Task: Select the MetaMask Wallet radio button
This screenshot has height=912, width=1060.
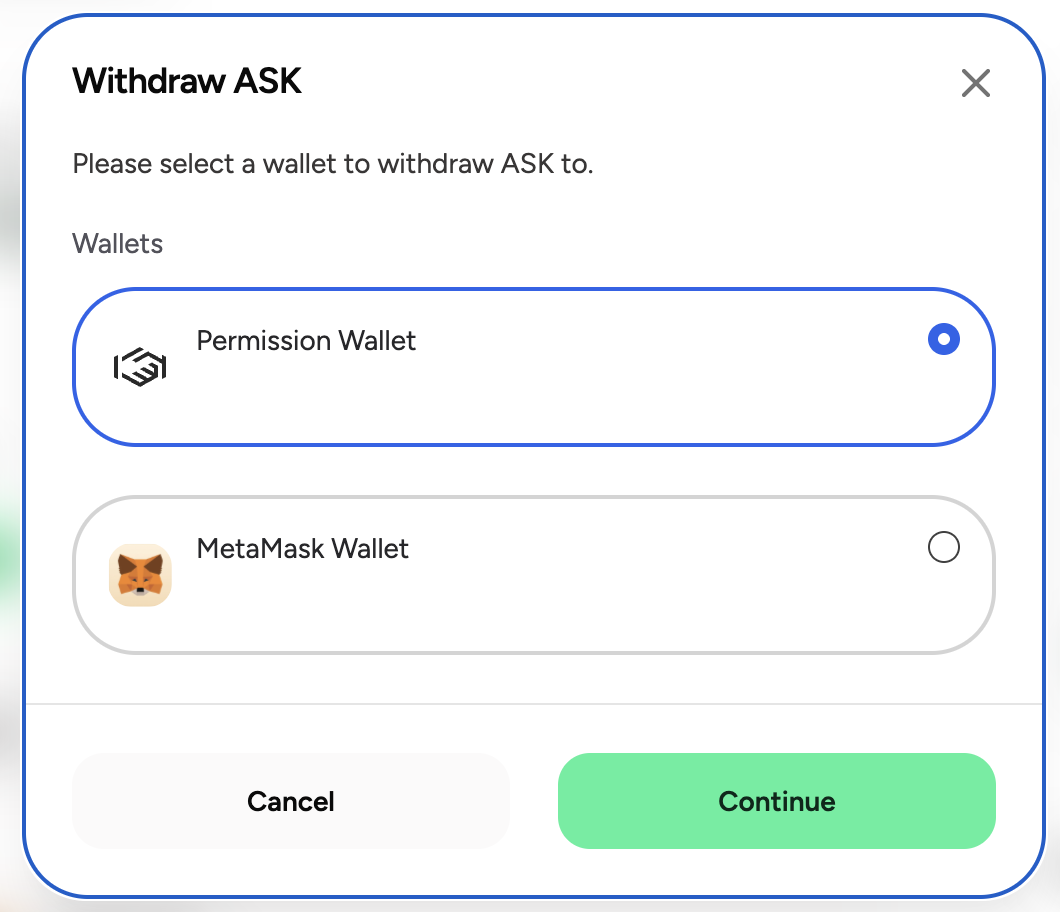Action: 944,547
